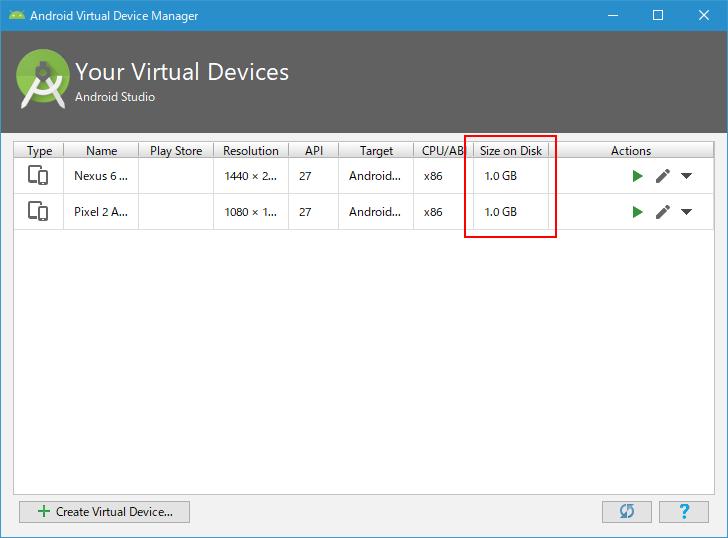Maximize the Android Virtual Device Manager window
Screen dimensions: 728x538
pyautogui.click(x=658, y=15)
